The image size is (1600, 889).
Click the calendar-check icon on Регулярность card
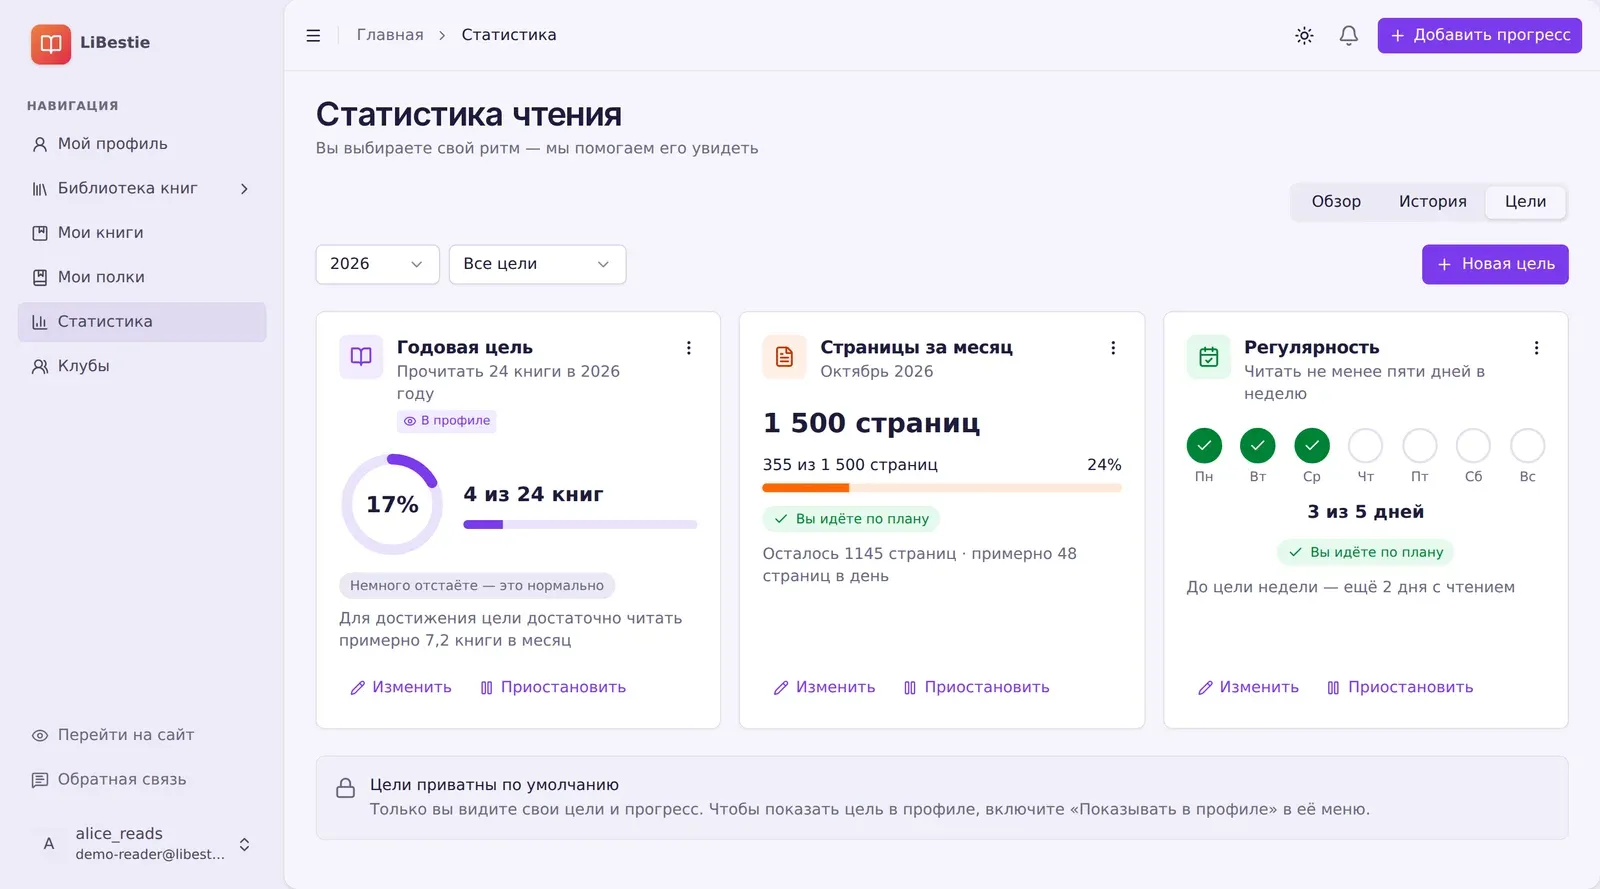[x=1208, y=357]
